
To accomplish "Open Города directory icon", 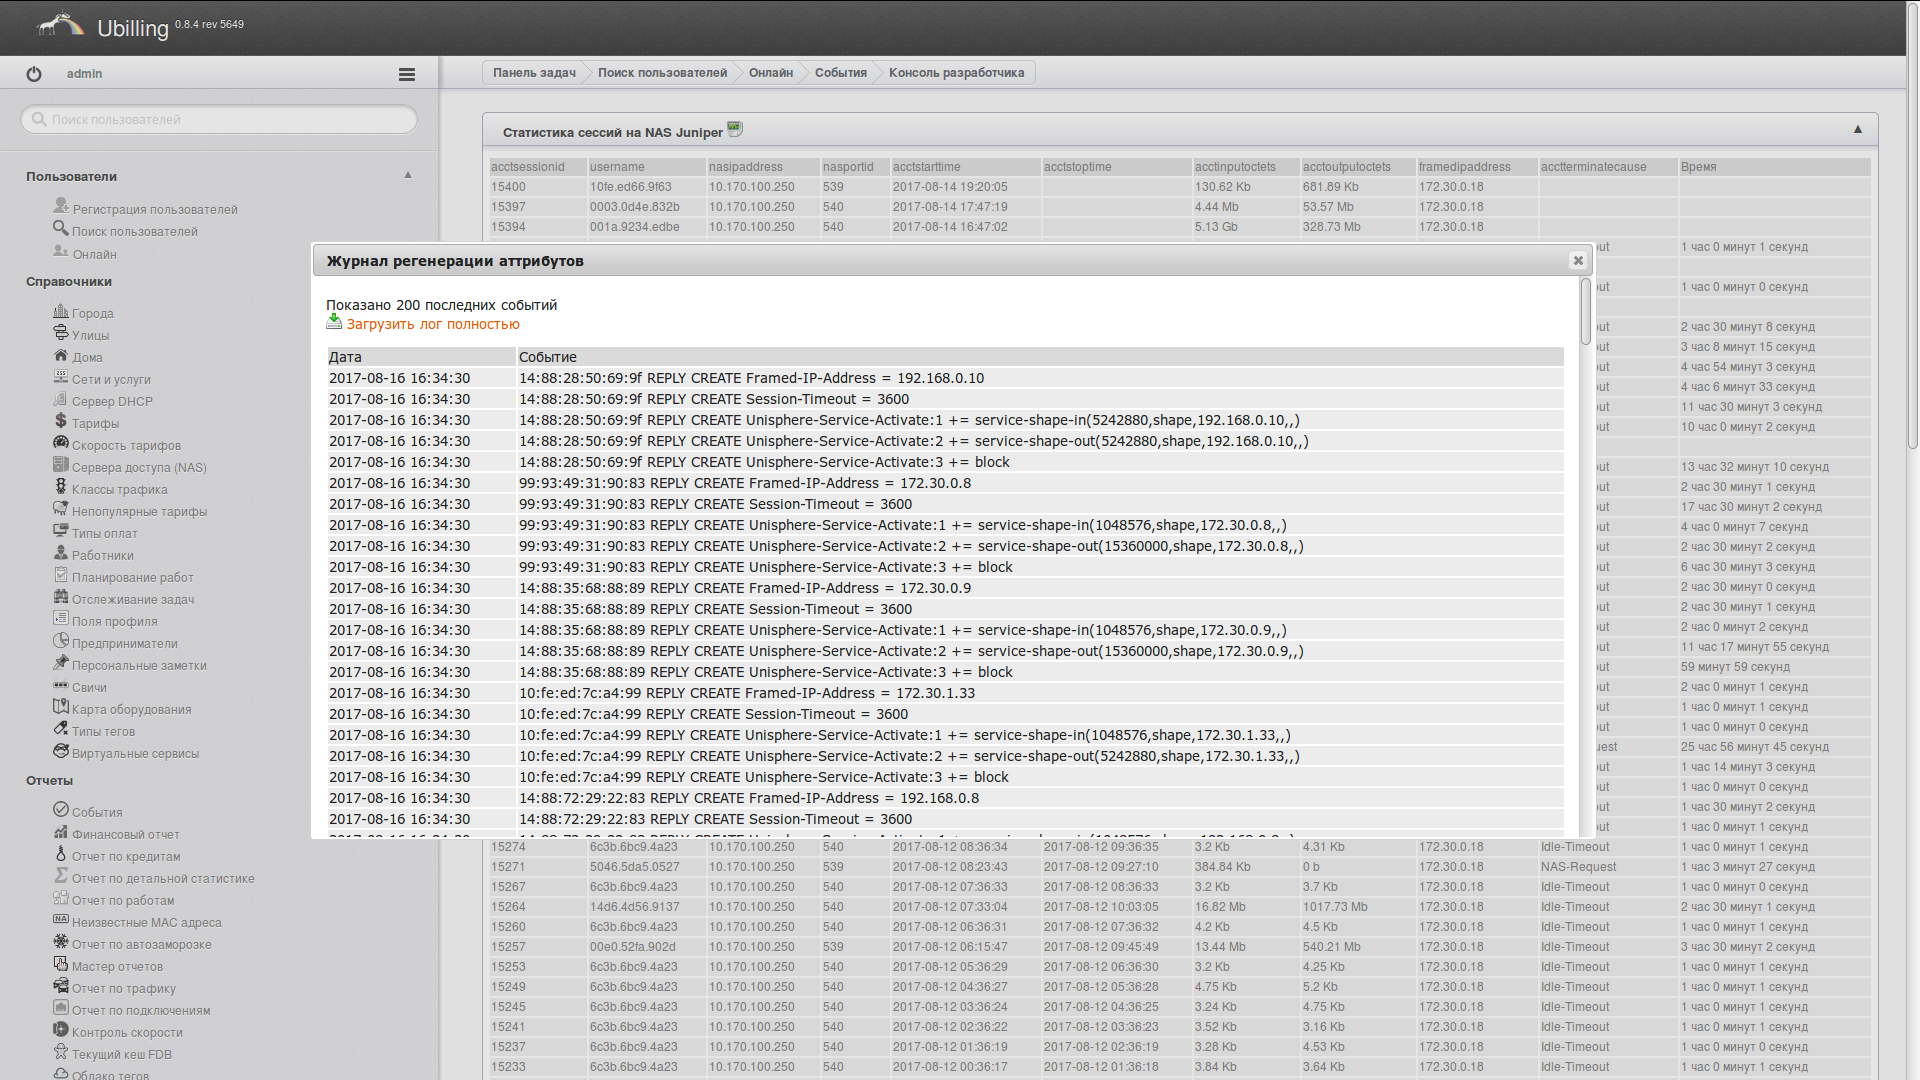I will (x=61, y=311).
